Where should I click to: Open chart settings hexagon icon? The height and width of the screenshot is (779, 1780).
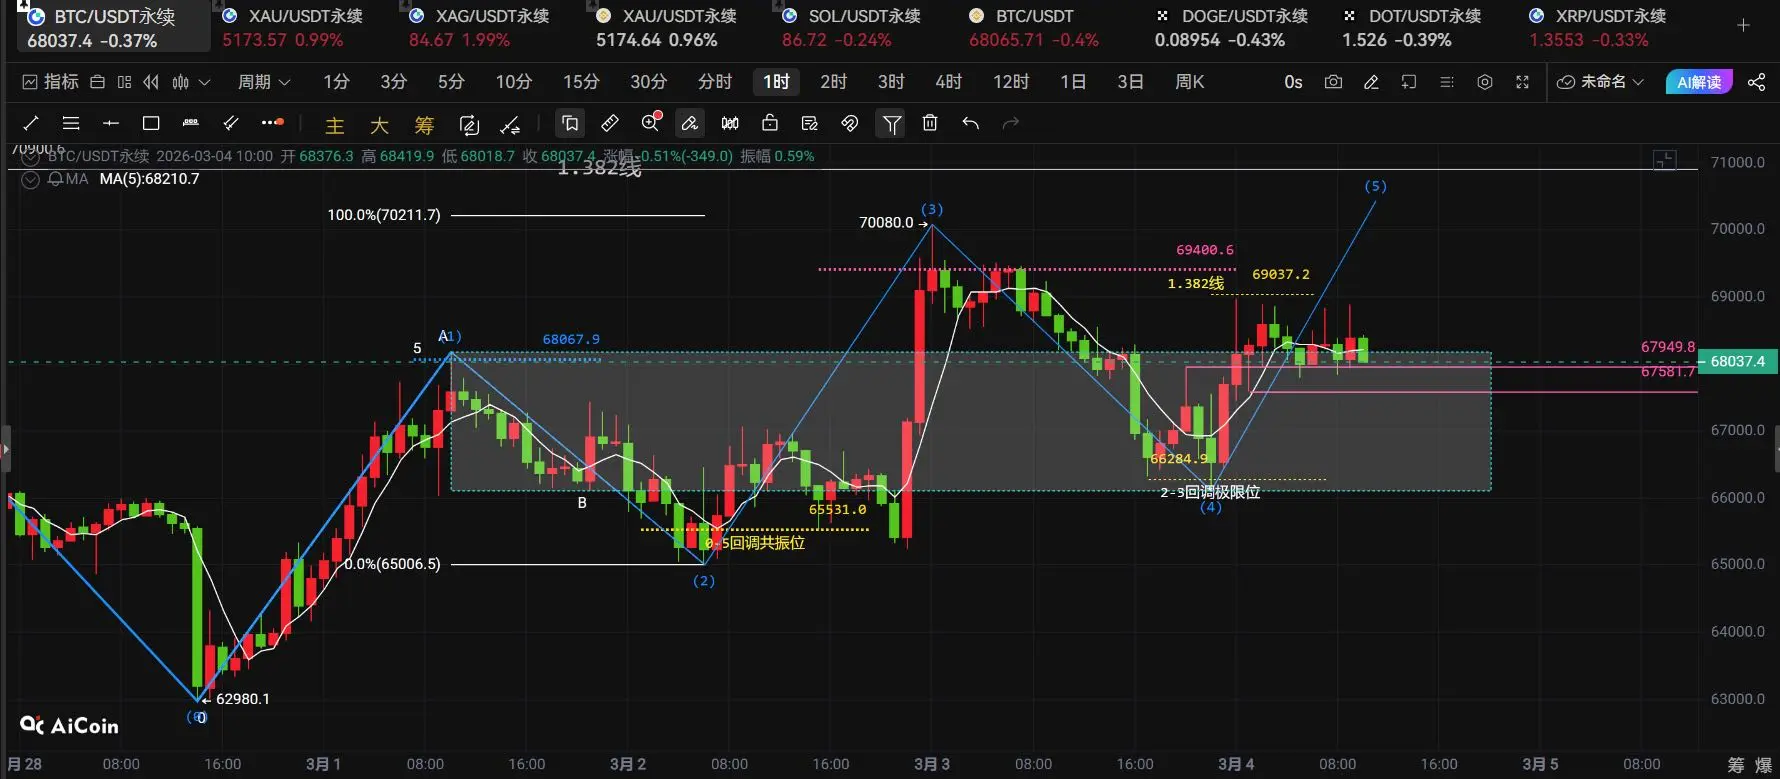(1485, 82)
